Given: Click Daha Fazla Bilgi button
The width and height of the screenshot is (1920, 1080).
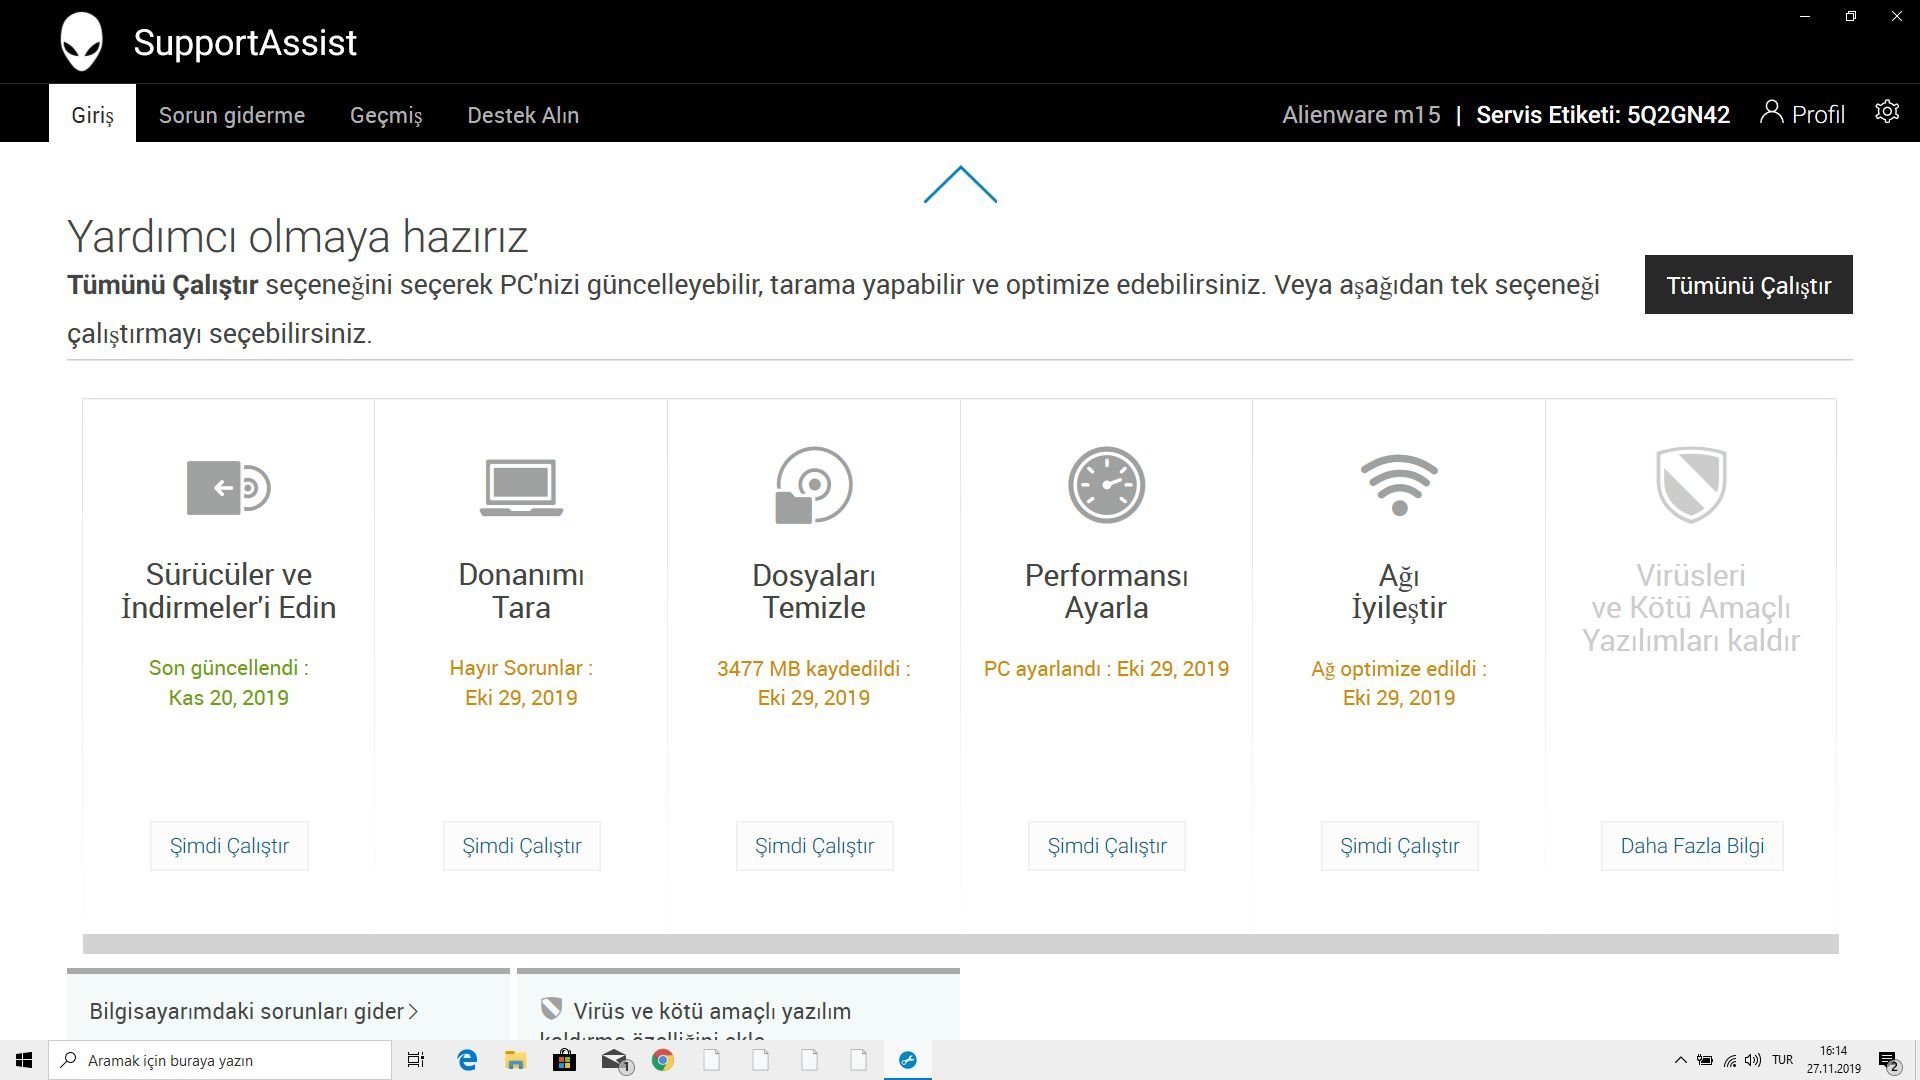Looking at the screenshot, I should pos(1691,846).
